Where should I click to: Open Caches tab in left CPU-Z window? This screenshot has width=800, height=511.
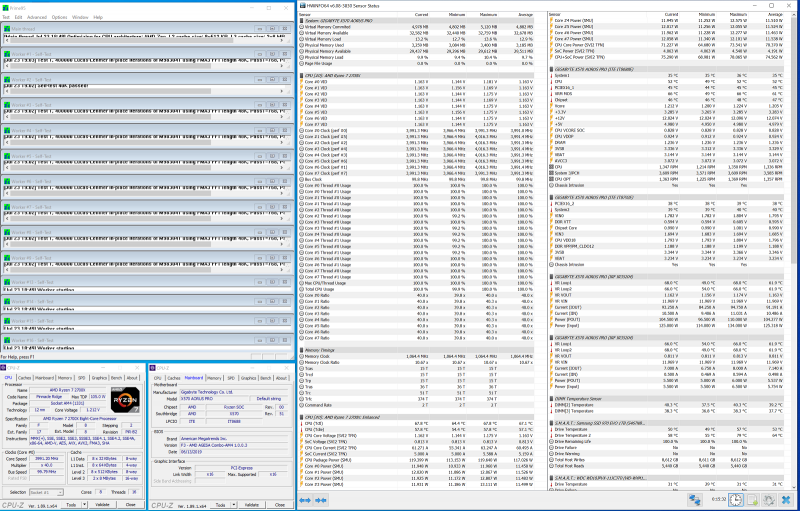pos(25,378)
